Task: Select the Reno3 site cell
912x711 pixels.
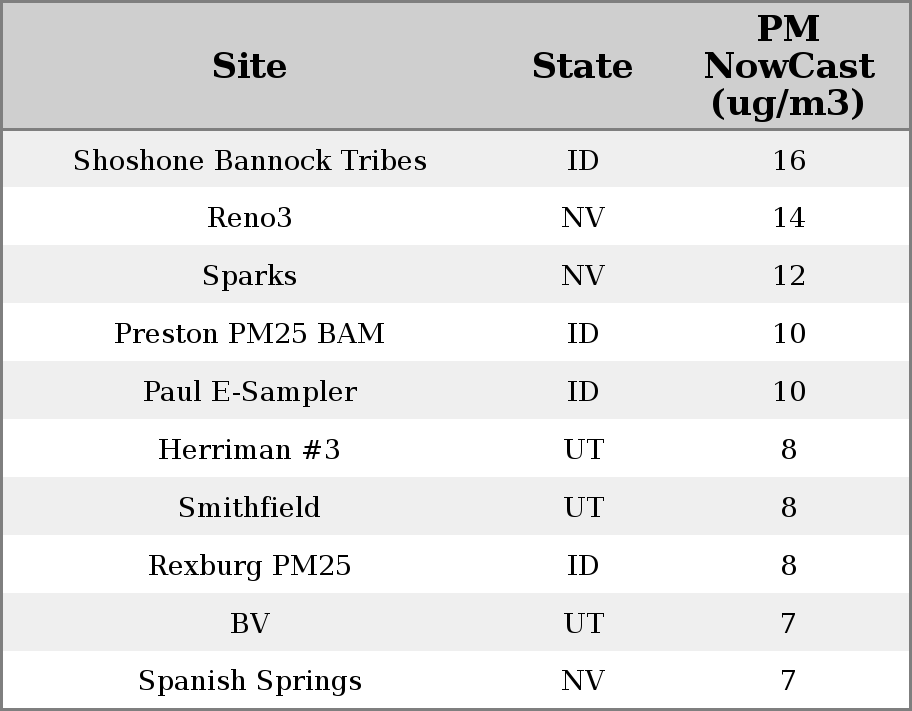Action: (x=249, y=218)
